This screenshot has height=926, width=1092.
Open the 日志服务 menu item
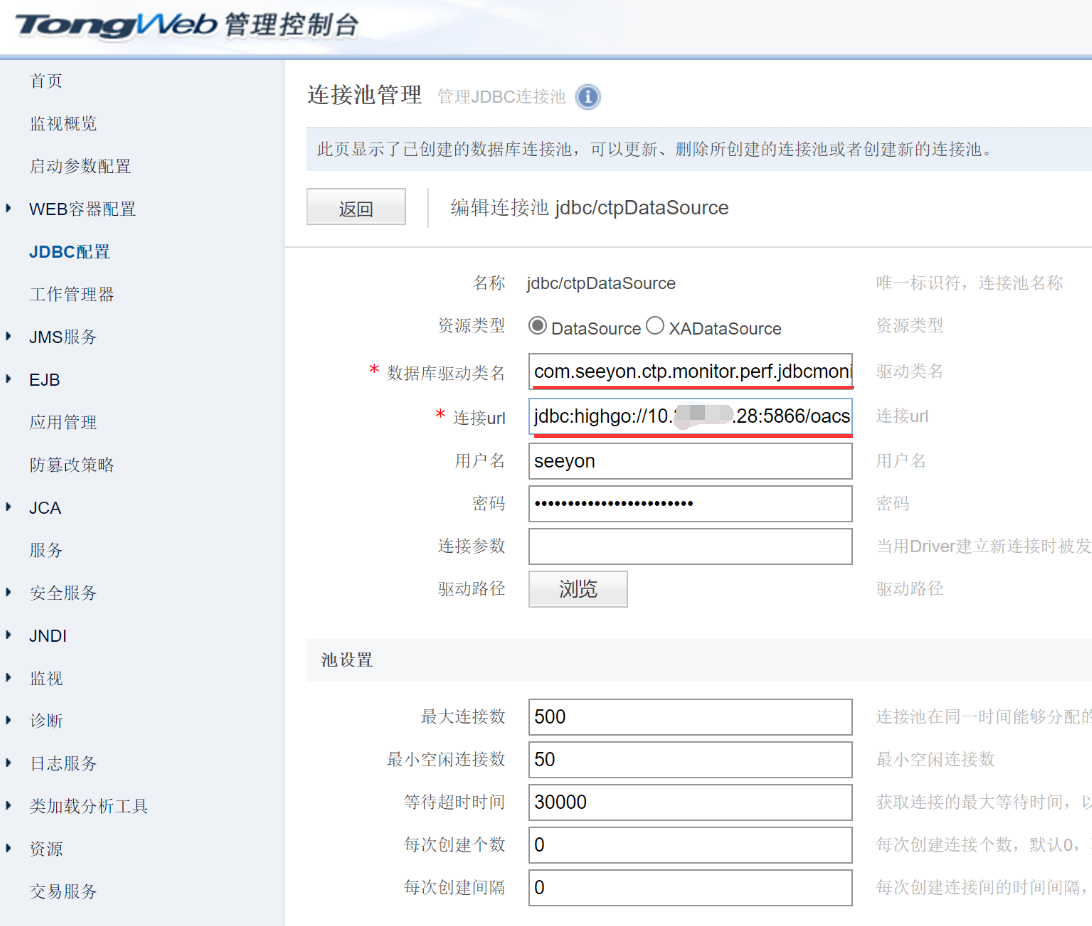point(63,763)
